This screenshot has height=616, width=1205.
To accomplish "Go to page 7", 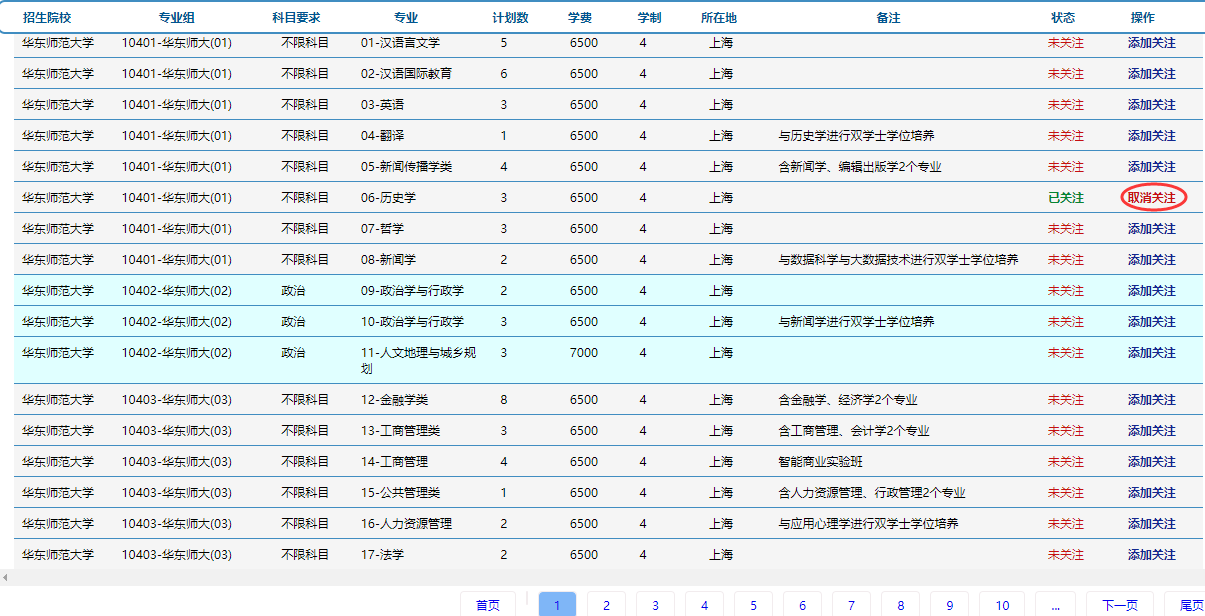I will 851,605.
